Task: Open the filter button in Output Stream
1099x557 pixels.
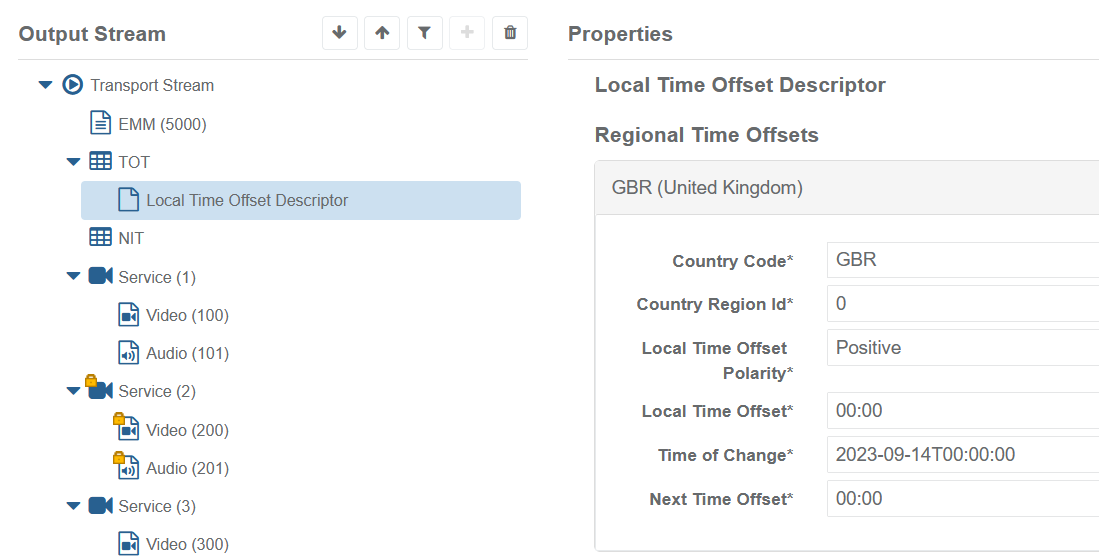Action: pos(424,33)
